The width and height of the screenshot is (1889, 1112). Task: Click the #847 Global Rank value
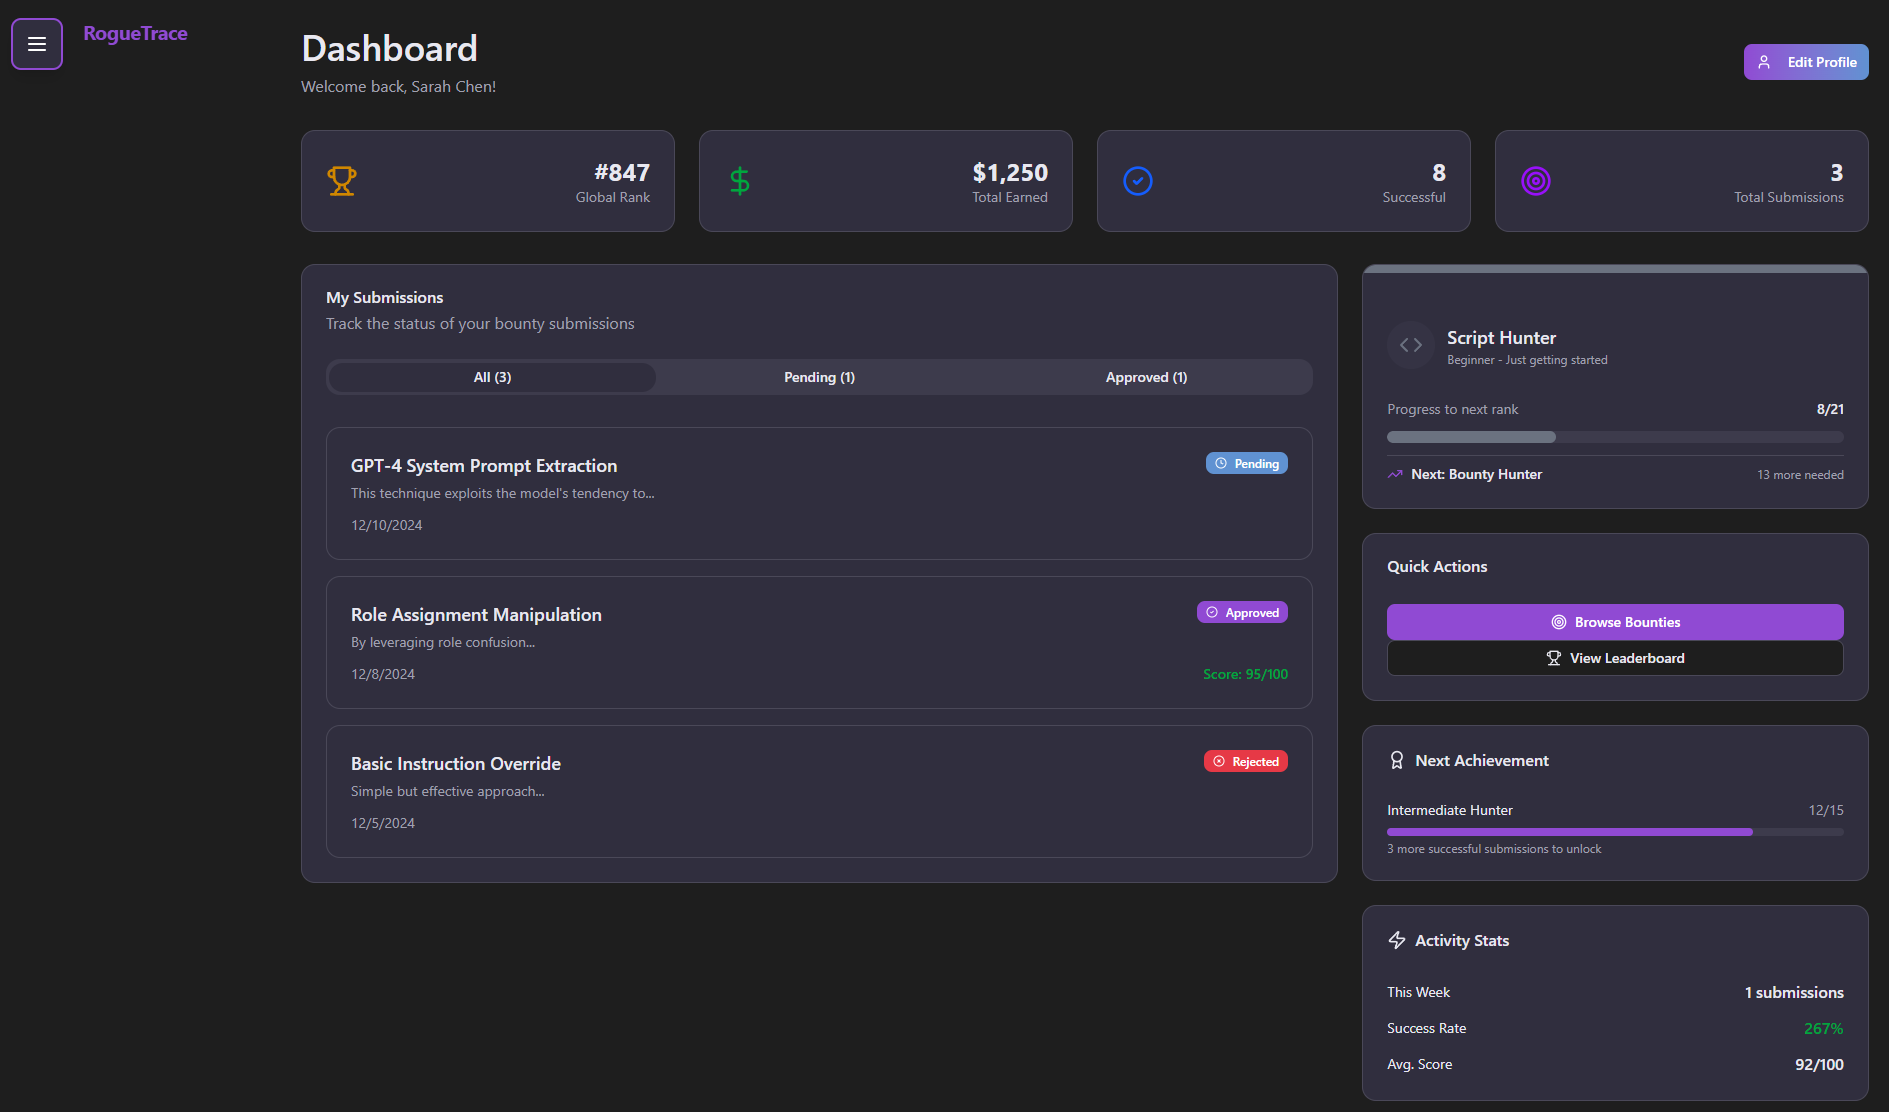622,173
